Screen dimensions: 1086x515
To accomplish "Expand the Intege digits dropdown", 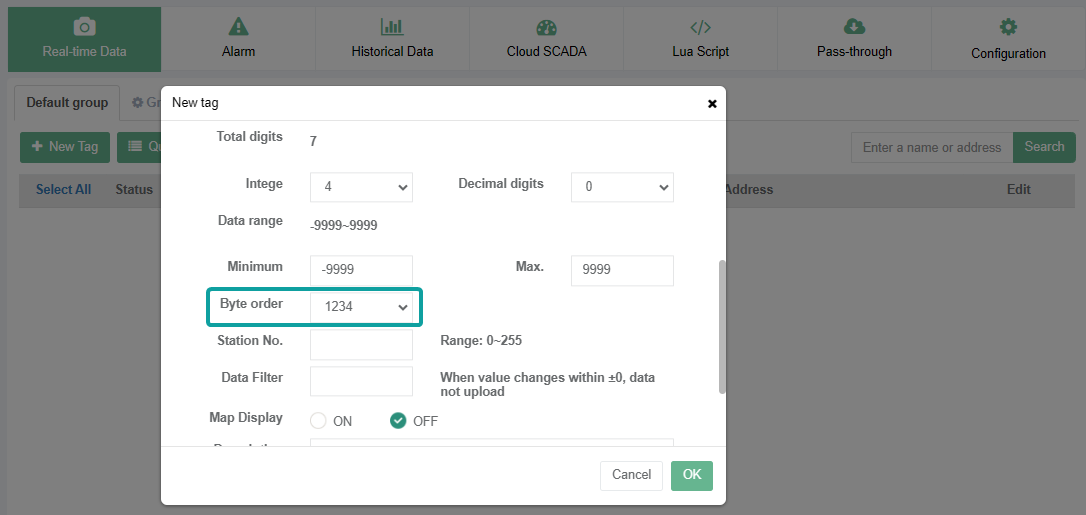I will point(361,187).
